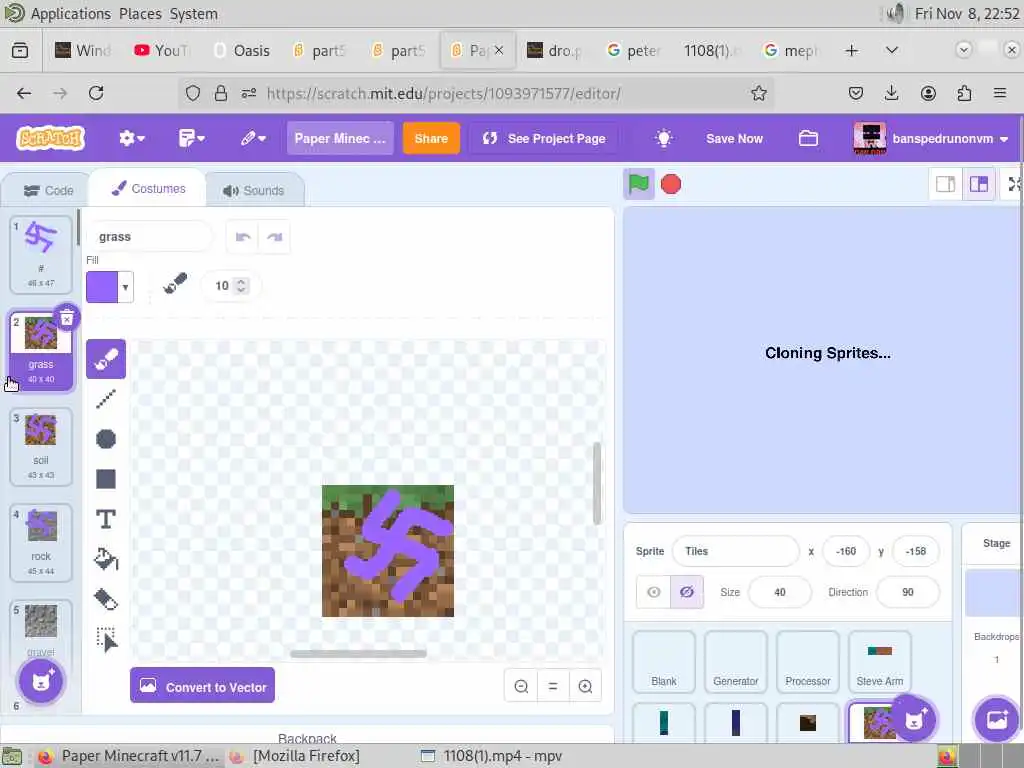Switch to the Oasis browser tab
Viewport: 1024px width, 768px height.
pyautogui.click(x=242, y=50)
